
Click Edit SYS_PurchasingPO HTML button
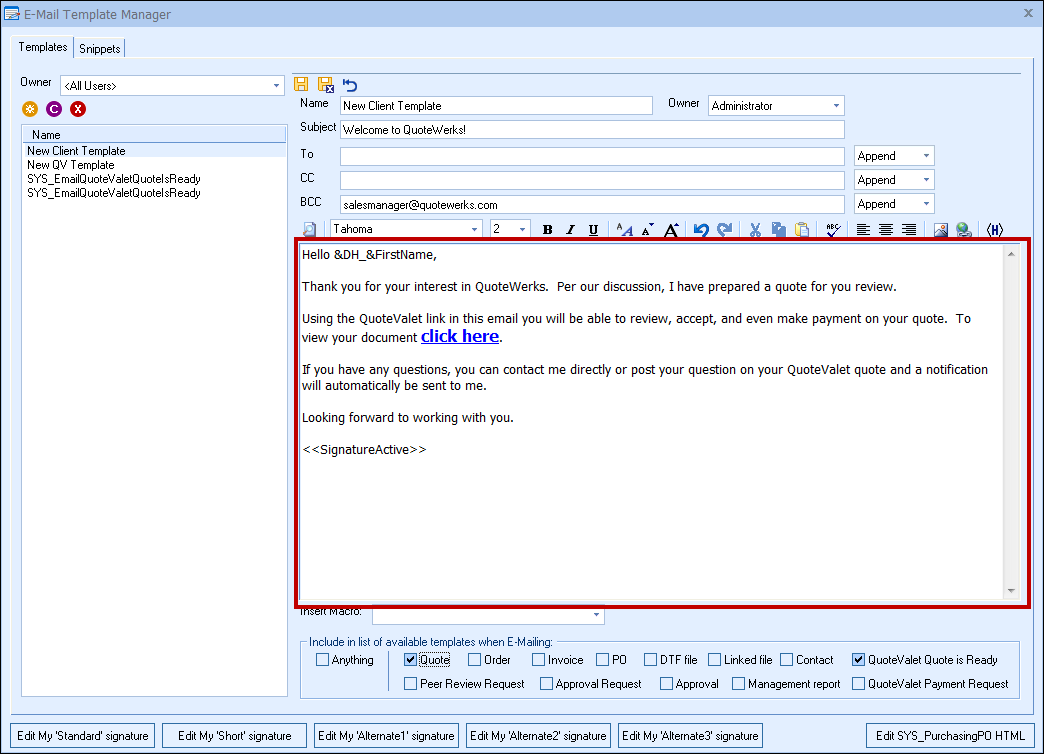click(x=948, y=736)
